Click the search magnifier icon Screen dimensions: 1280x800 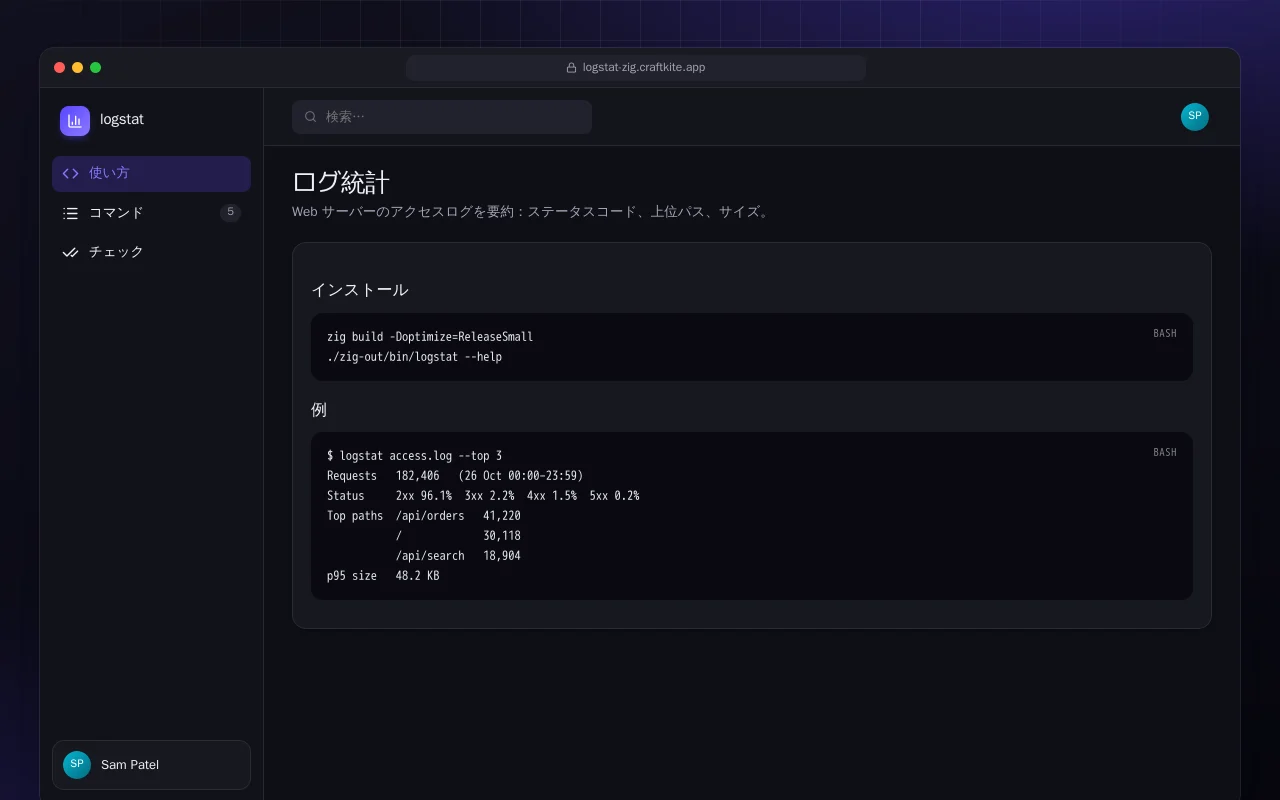311,117
